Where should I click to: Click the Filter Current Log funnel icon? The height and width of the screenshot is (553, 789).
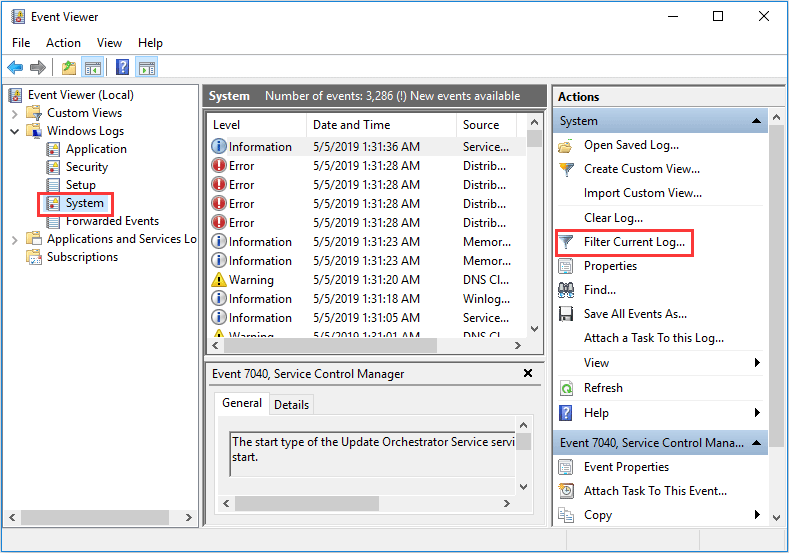(x=566, y=242)
